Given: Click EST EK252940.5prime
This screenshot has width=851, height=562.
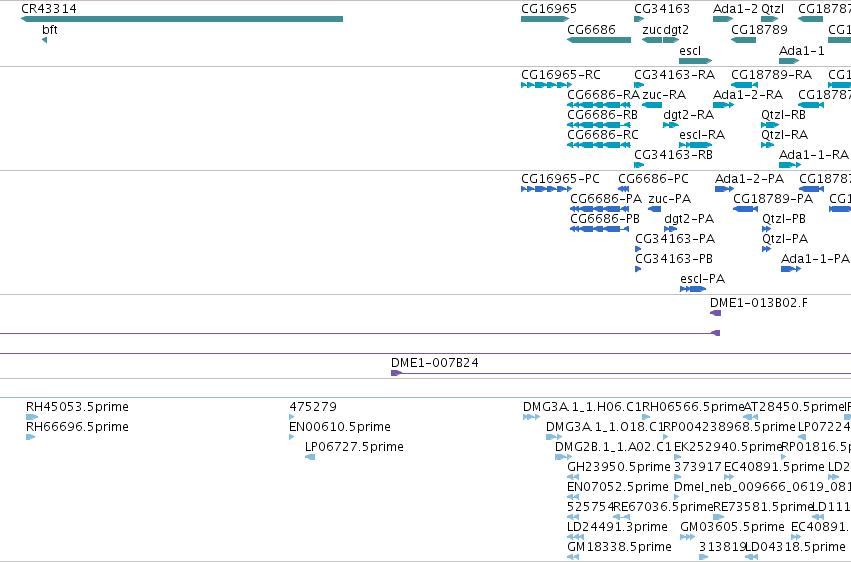Looking at the screenshot, I should point(728,447).
